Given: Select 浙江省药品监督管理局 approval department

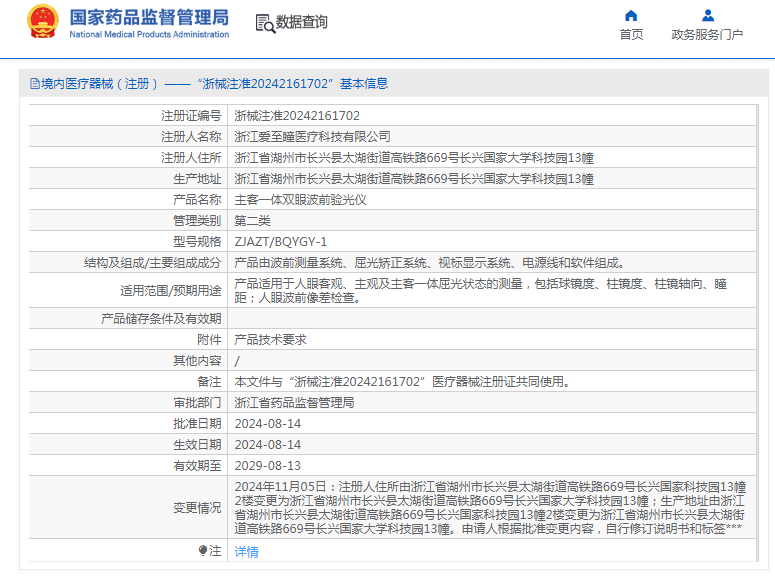Looking at the screenshot, I should [295, 402].
